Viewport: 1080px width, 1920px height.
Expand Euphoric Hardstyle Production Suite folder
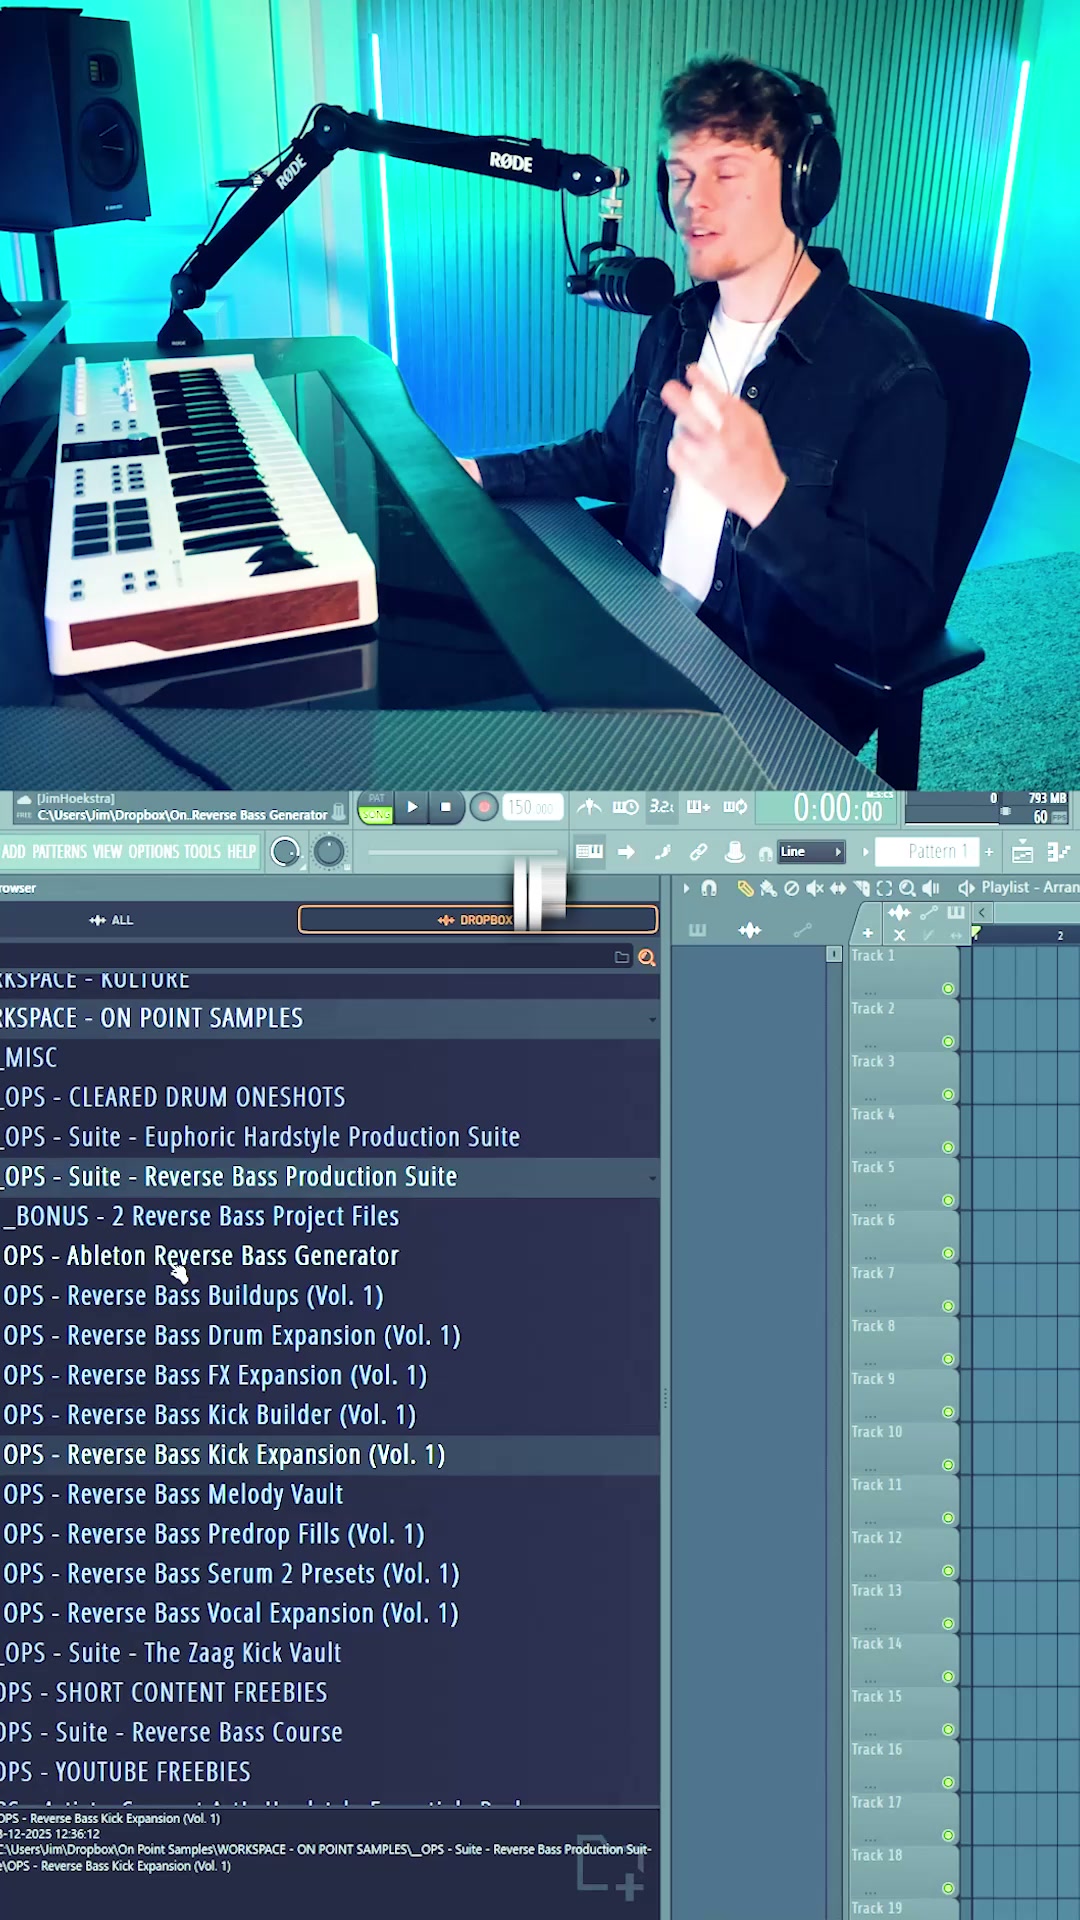329,1137
